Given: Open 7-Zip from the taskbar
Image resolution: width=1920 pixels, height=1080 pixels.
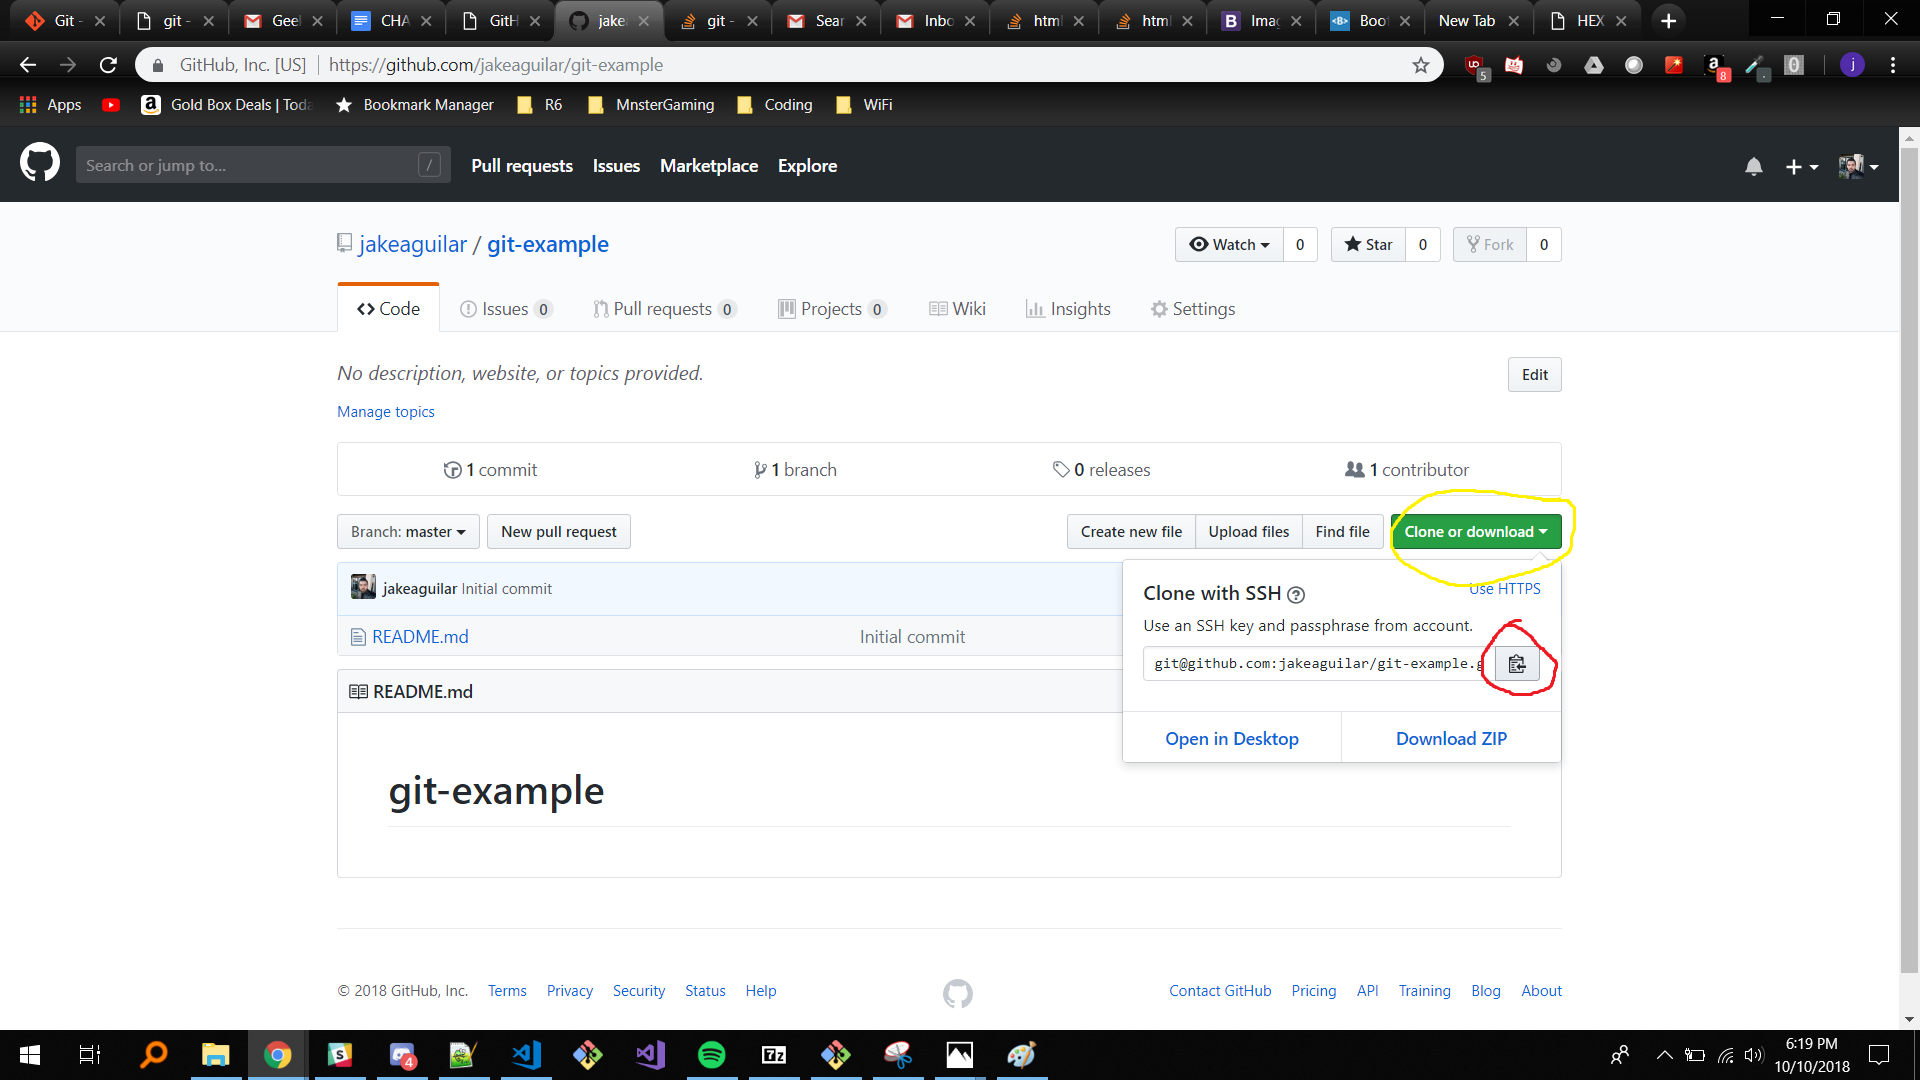Looking at the screenshot, I should 774,1054.
